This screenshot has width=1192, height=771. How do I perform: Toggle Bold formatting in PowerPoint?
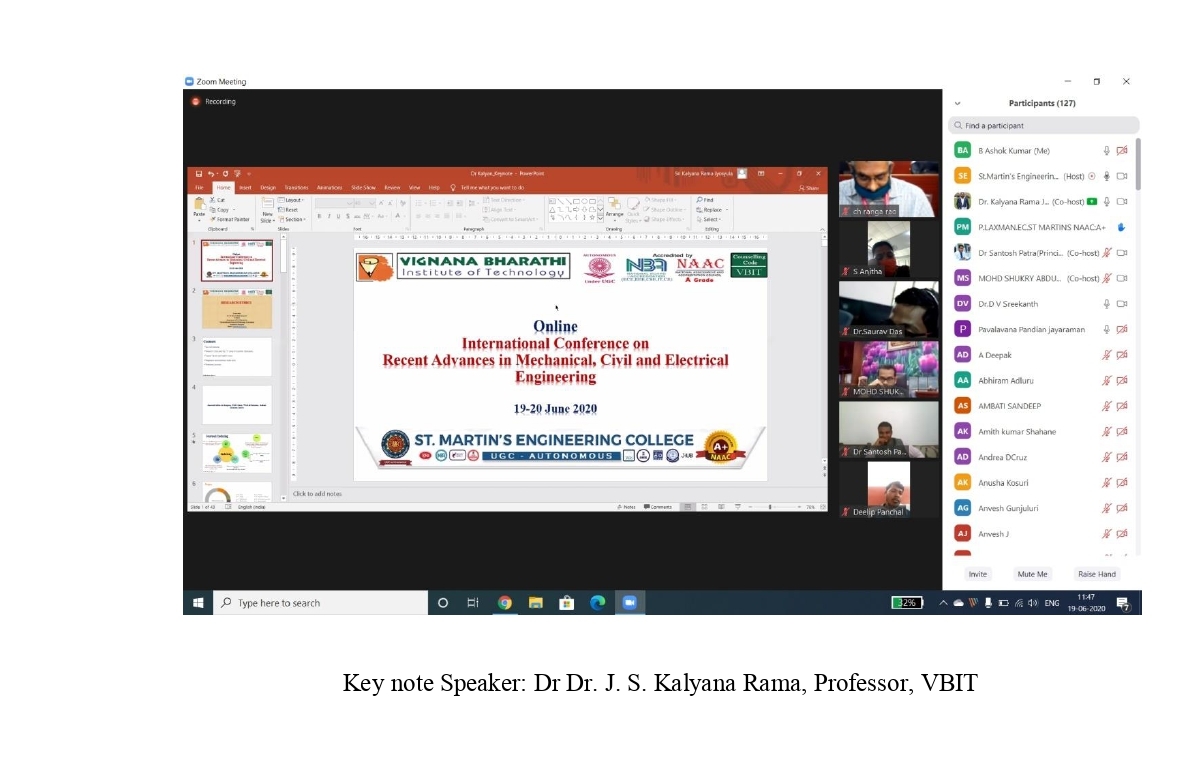click(x=319, y=216)
